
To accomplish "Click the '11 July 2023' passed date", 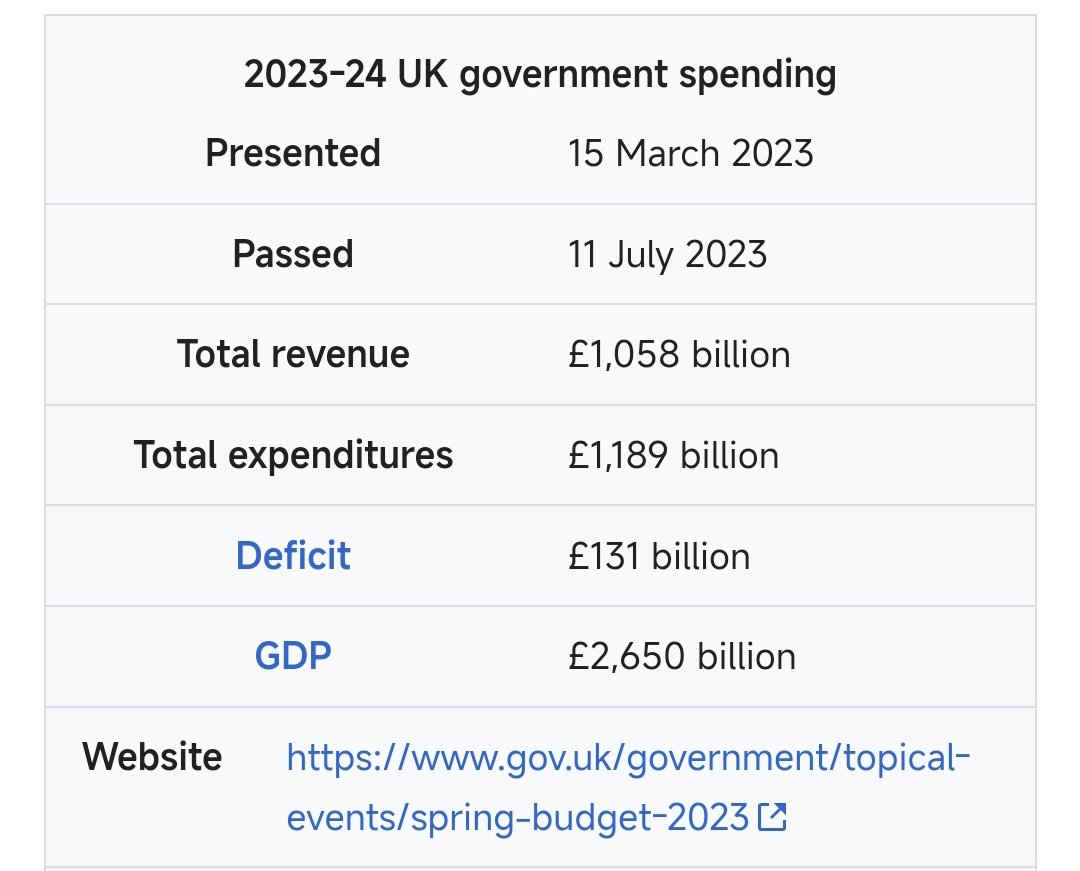I will [x=667, y=254].
